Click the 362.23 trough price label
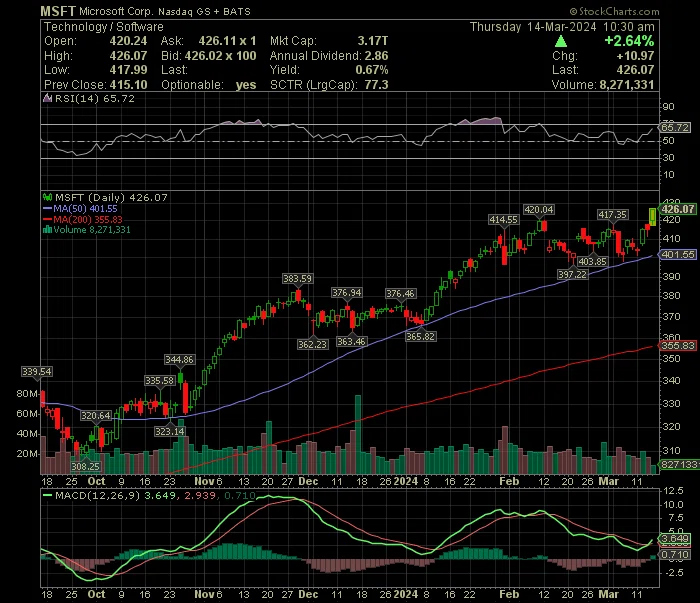The image size is (700, 603). 312,345
